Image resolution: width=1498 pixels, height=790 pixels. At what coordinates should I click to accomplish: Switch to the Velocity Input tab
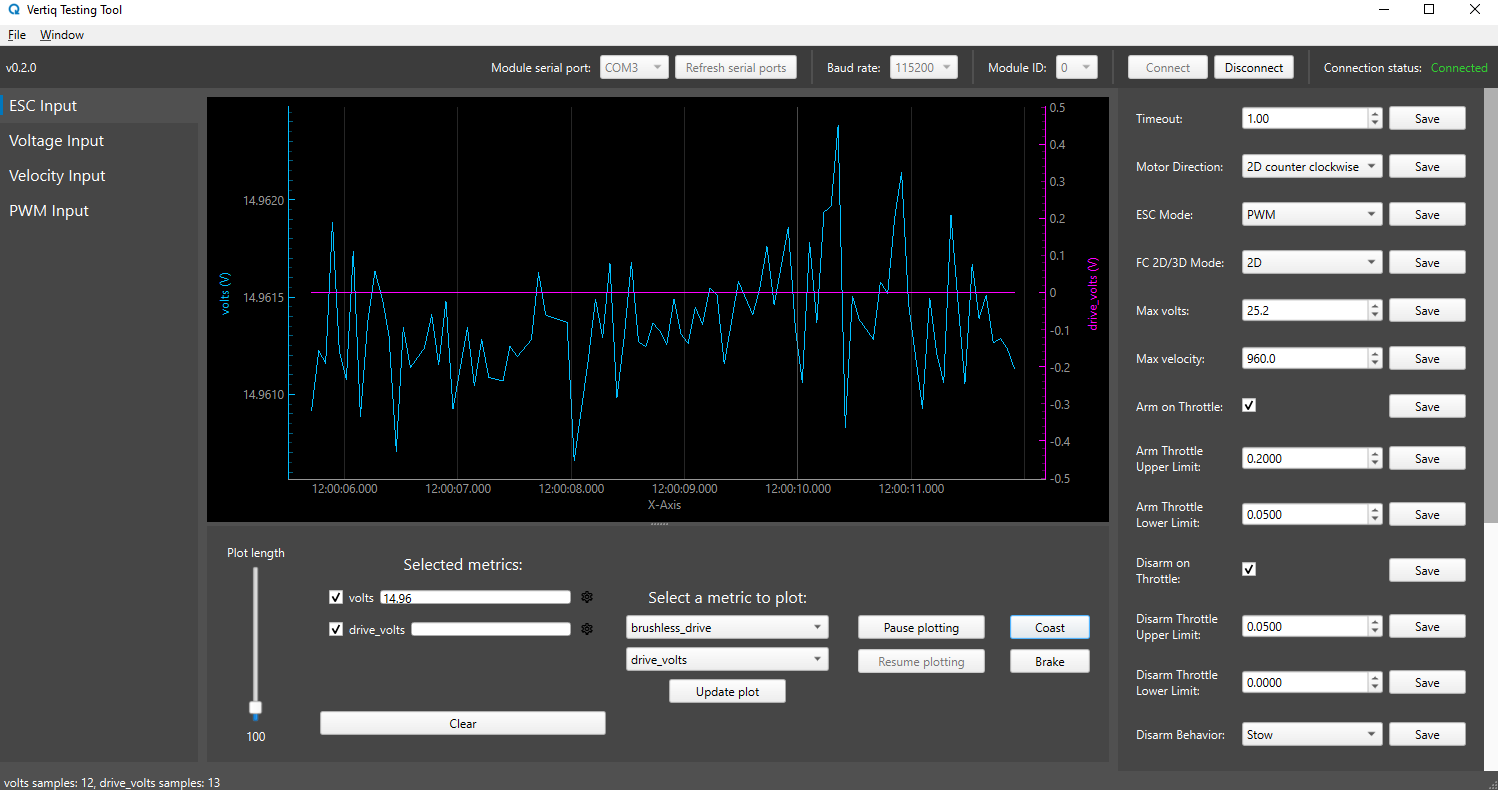click(x=99, y=176)
